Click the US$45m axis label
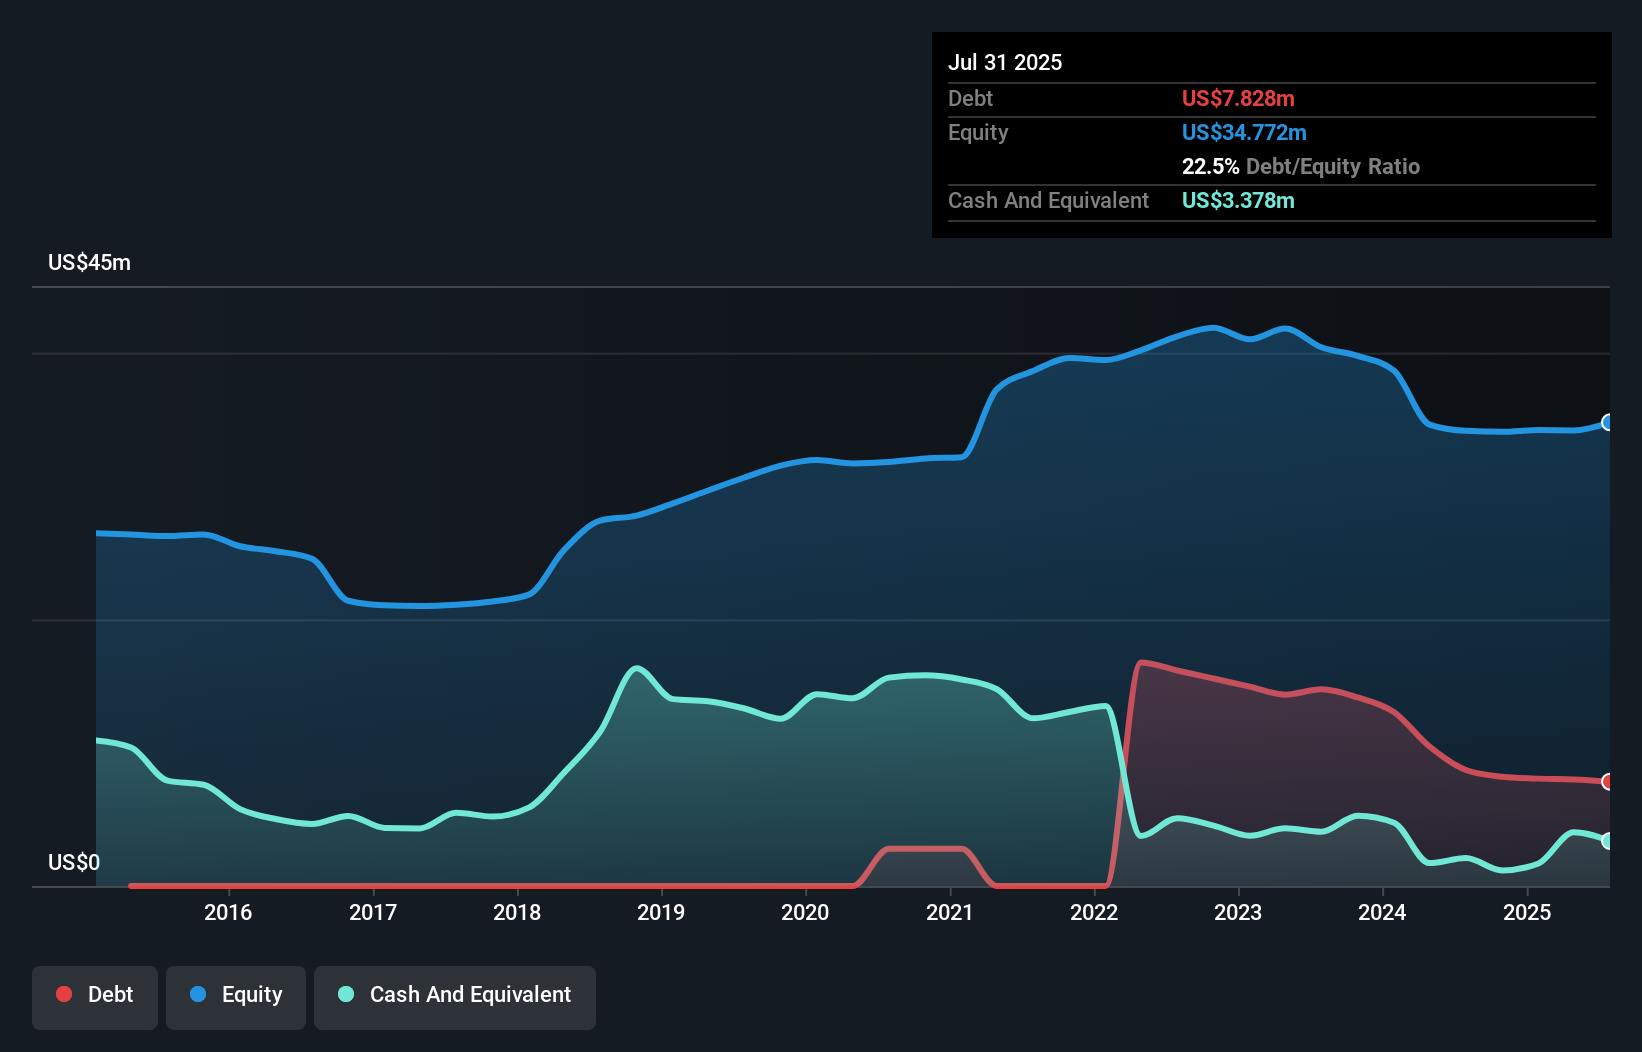 coord(90,262)
